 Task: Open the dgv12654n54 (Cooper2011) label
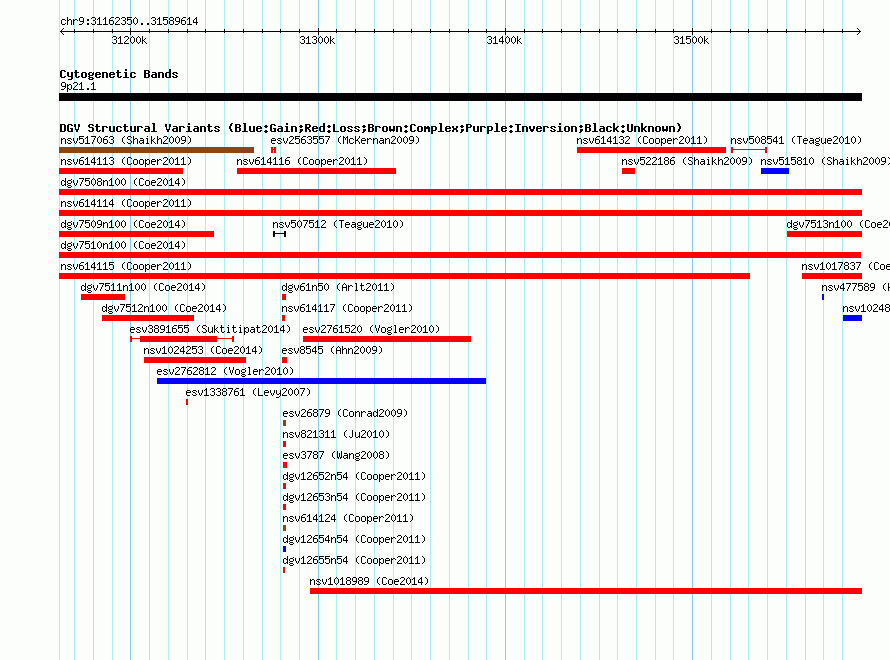354,539
